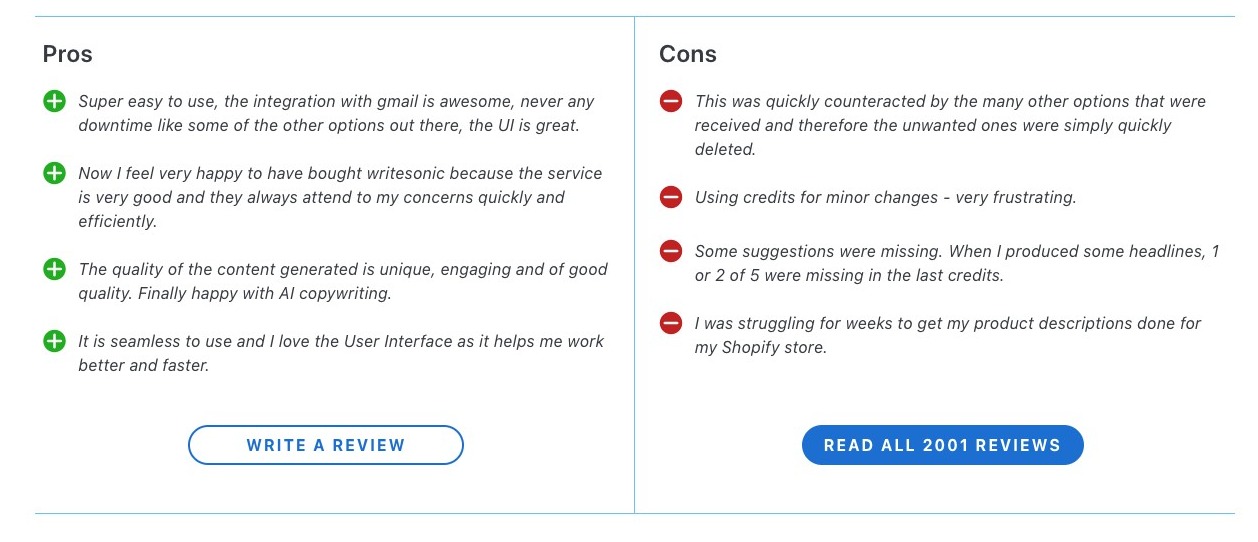Click the 'quality of the content generated' review text

[342, 281]
